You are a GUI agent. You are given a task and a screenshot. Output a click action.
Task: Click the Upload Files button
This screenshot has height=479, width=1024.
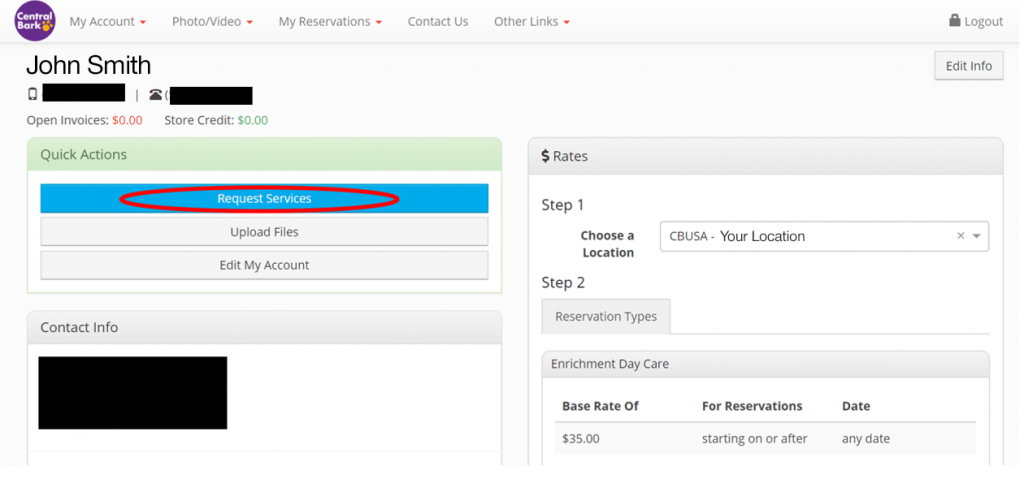click(264, 231)
